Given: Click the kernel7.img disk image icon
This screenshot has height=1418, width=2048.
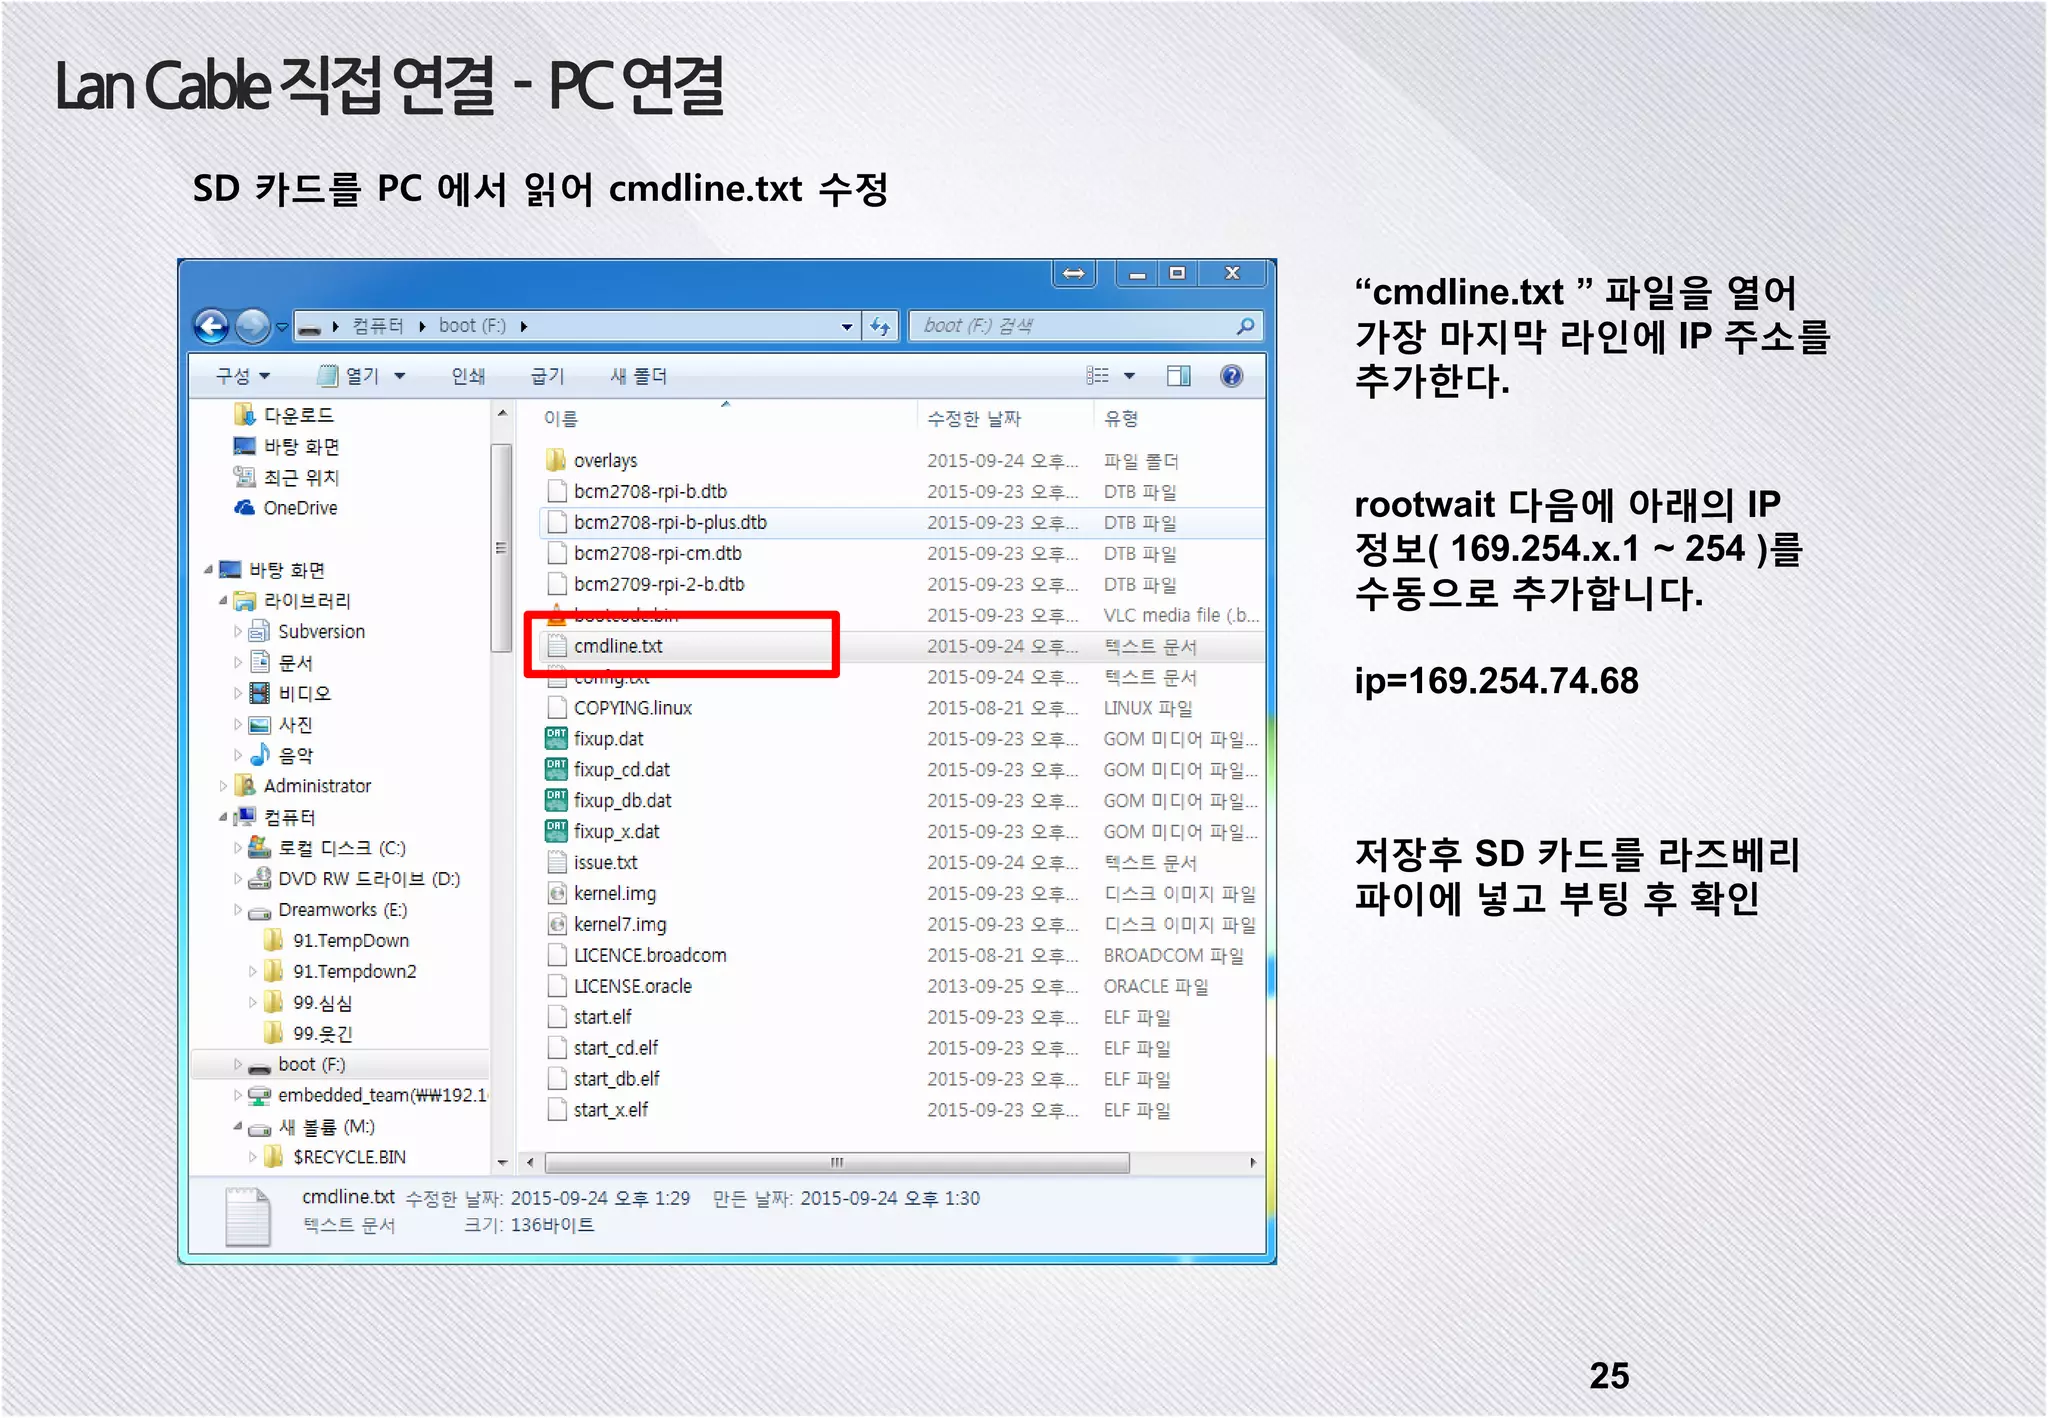Looking at the screenshot, I should pyautogui.click(x=557, y=925).
